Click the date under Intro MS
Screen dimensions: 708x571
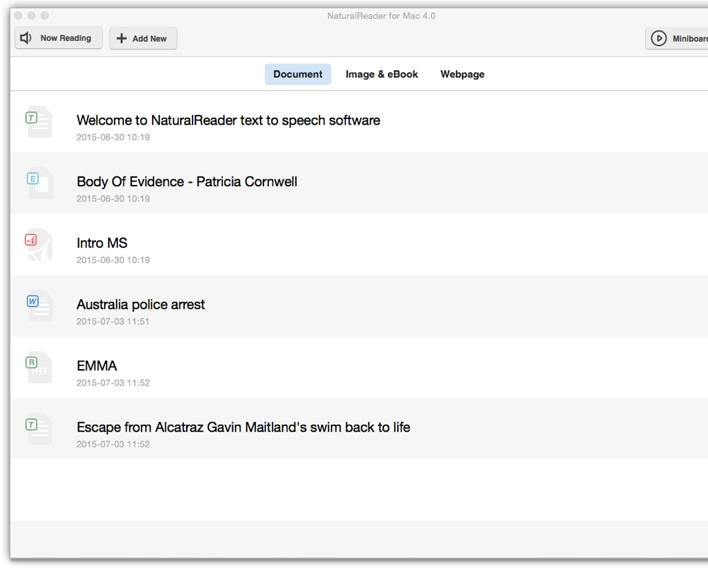point(113,260)
